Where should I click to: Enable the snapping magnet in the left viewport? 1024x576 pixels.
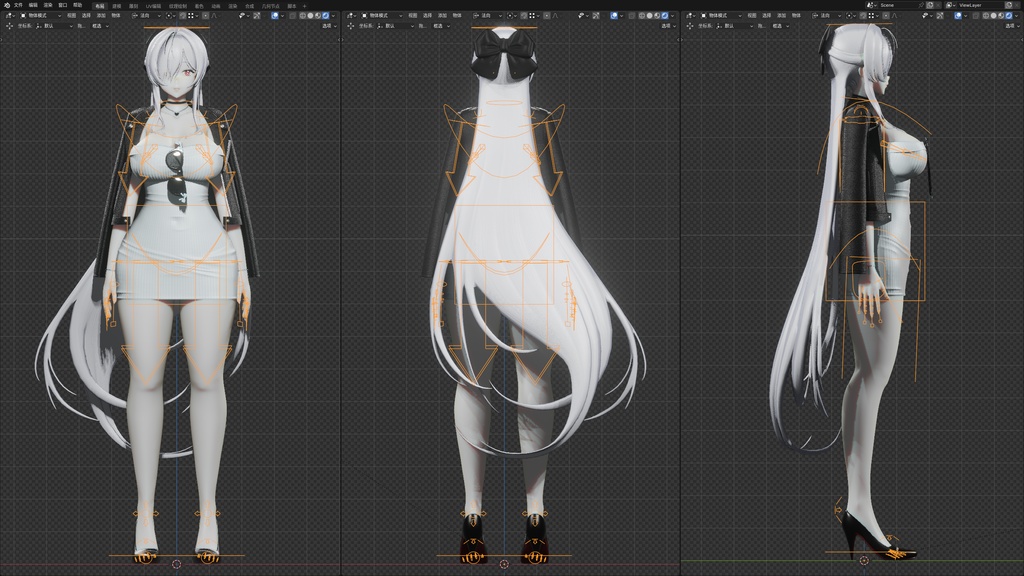pos(183,16)
